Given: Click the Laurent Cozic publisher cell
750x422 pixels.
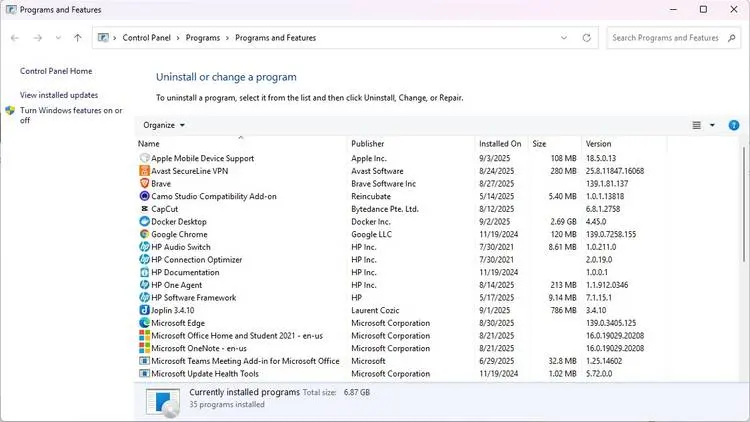Looking at the screenshot, I should 375,310.
